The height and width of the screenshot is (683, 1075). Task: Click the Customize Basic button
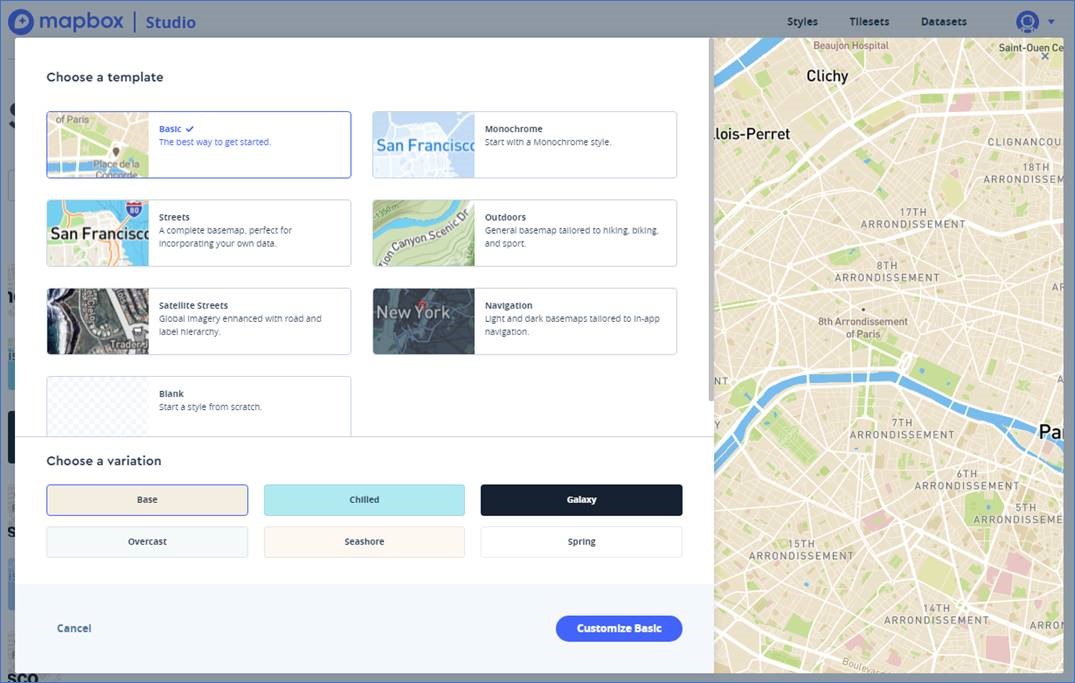(x=619, y=628)
